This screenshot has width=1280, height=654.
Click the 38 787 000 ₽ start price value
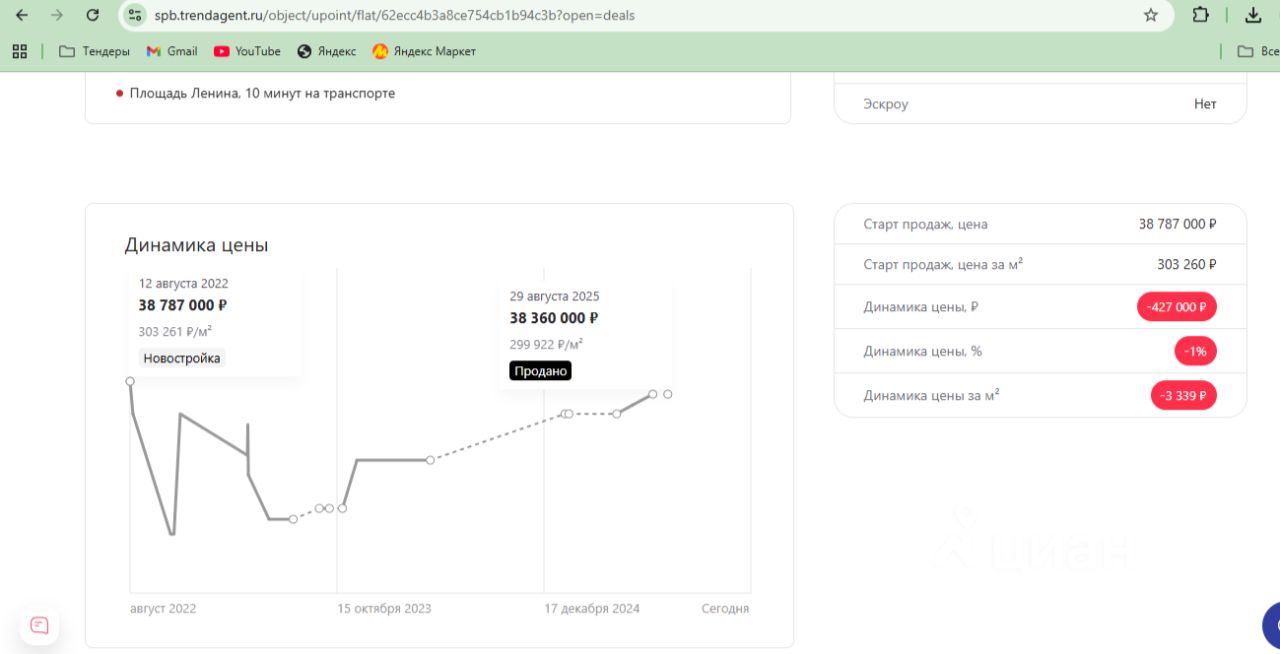pyautogui.click(x=1178, y=224)
